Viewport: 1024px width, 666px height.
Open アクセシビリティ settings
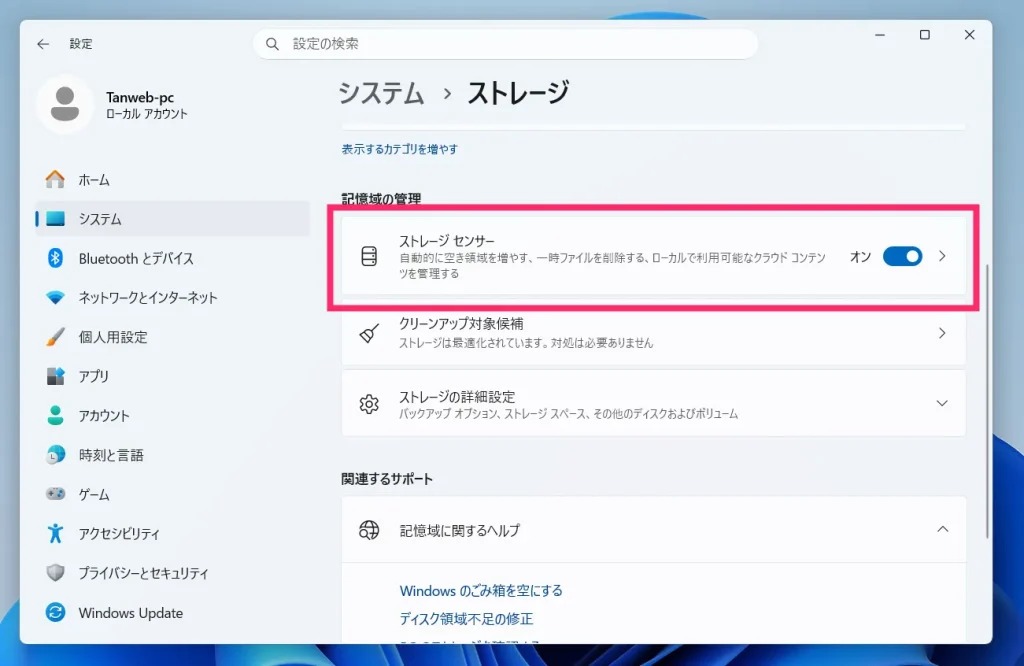coord(172,533)
